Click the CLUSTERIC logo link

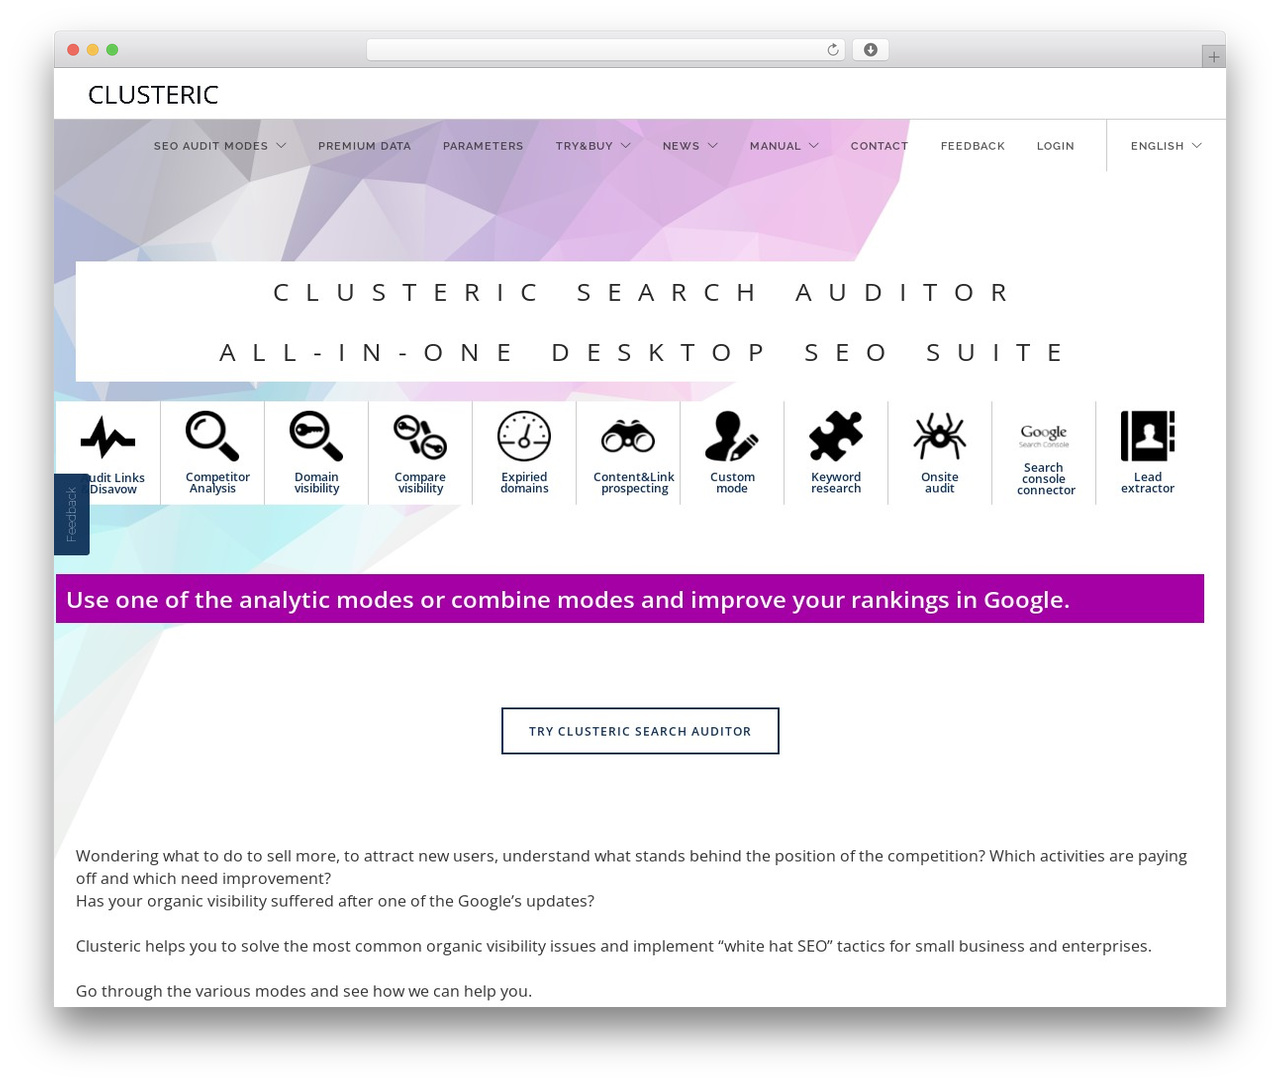(x=153, y=95)
